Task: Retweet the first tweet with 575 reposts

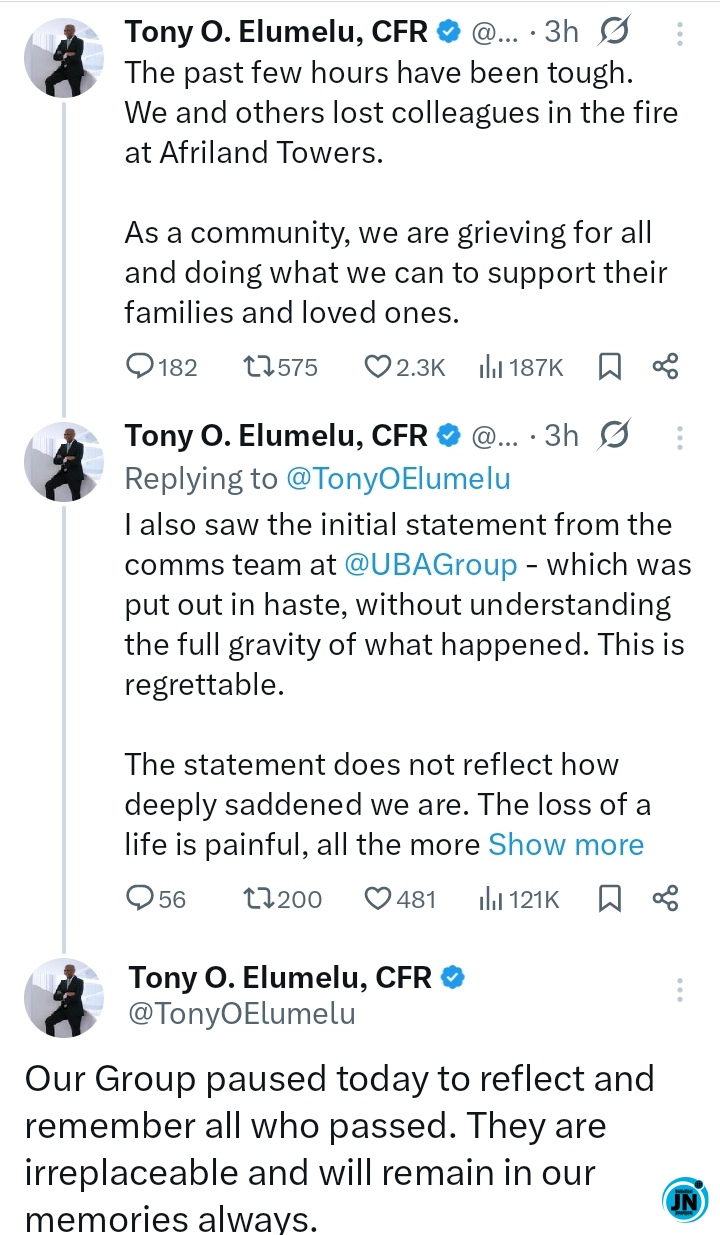Action: point(280,368)
